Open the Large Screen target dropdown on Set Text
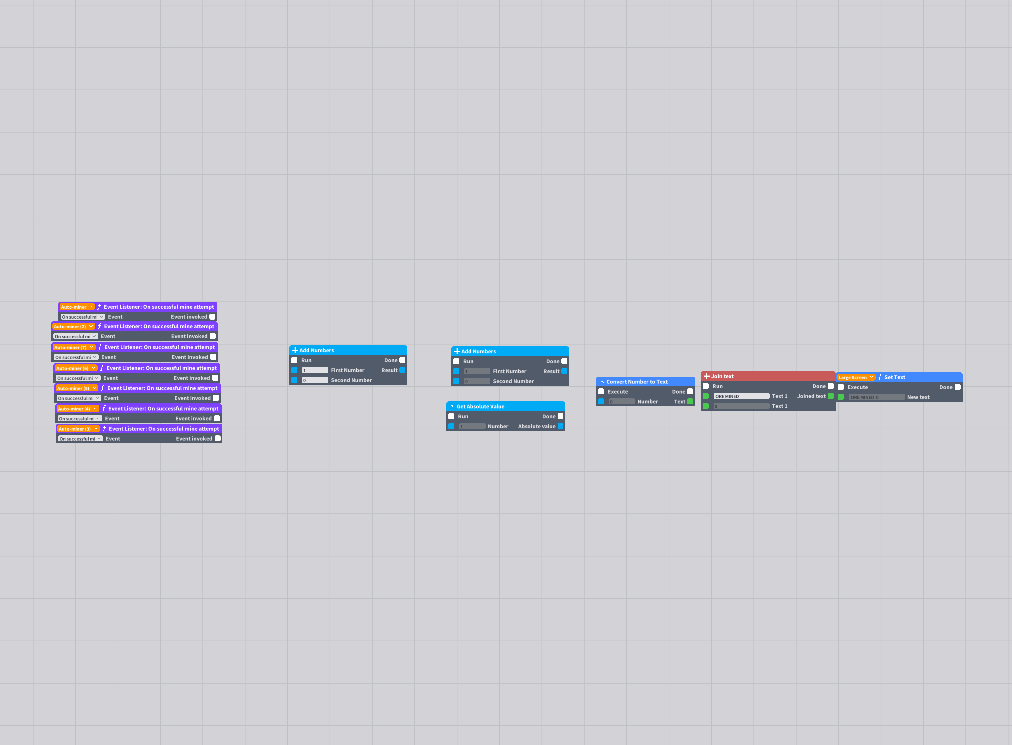Viewport: 1012px width, 745px height. pos(856,377)
